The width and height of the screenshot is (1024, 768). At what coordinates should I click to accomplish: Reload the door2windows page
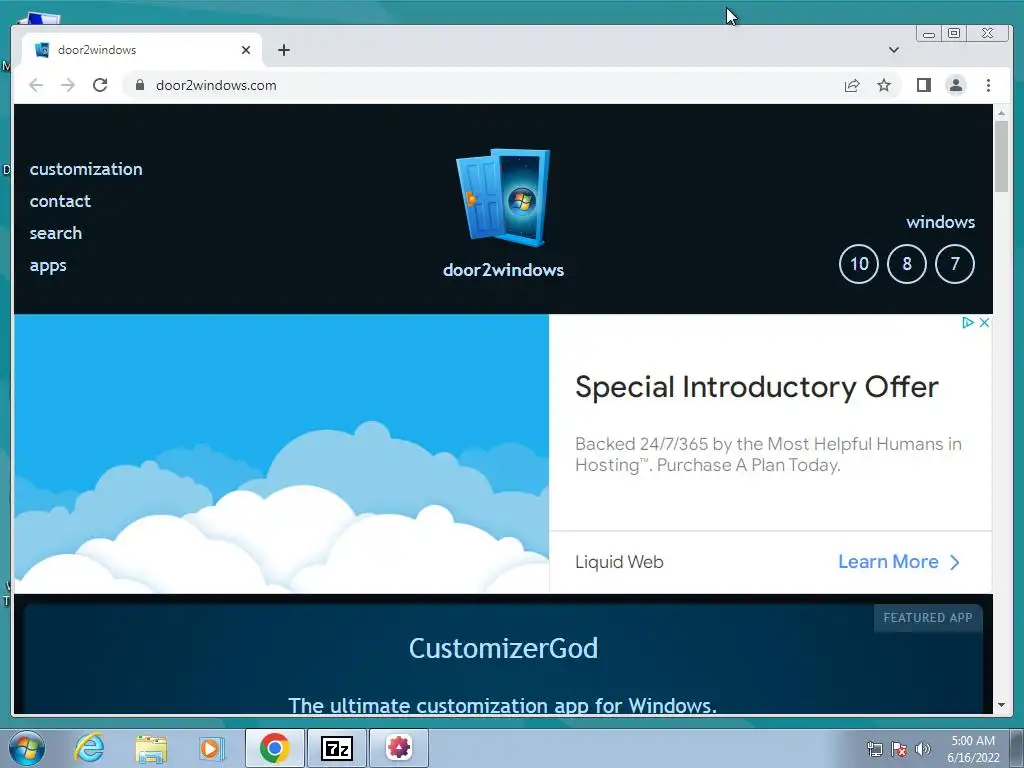click(x=100, y=85)
